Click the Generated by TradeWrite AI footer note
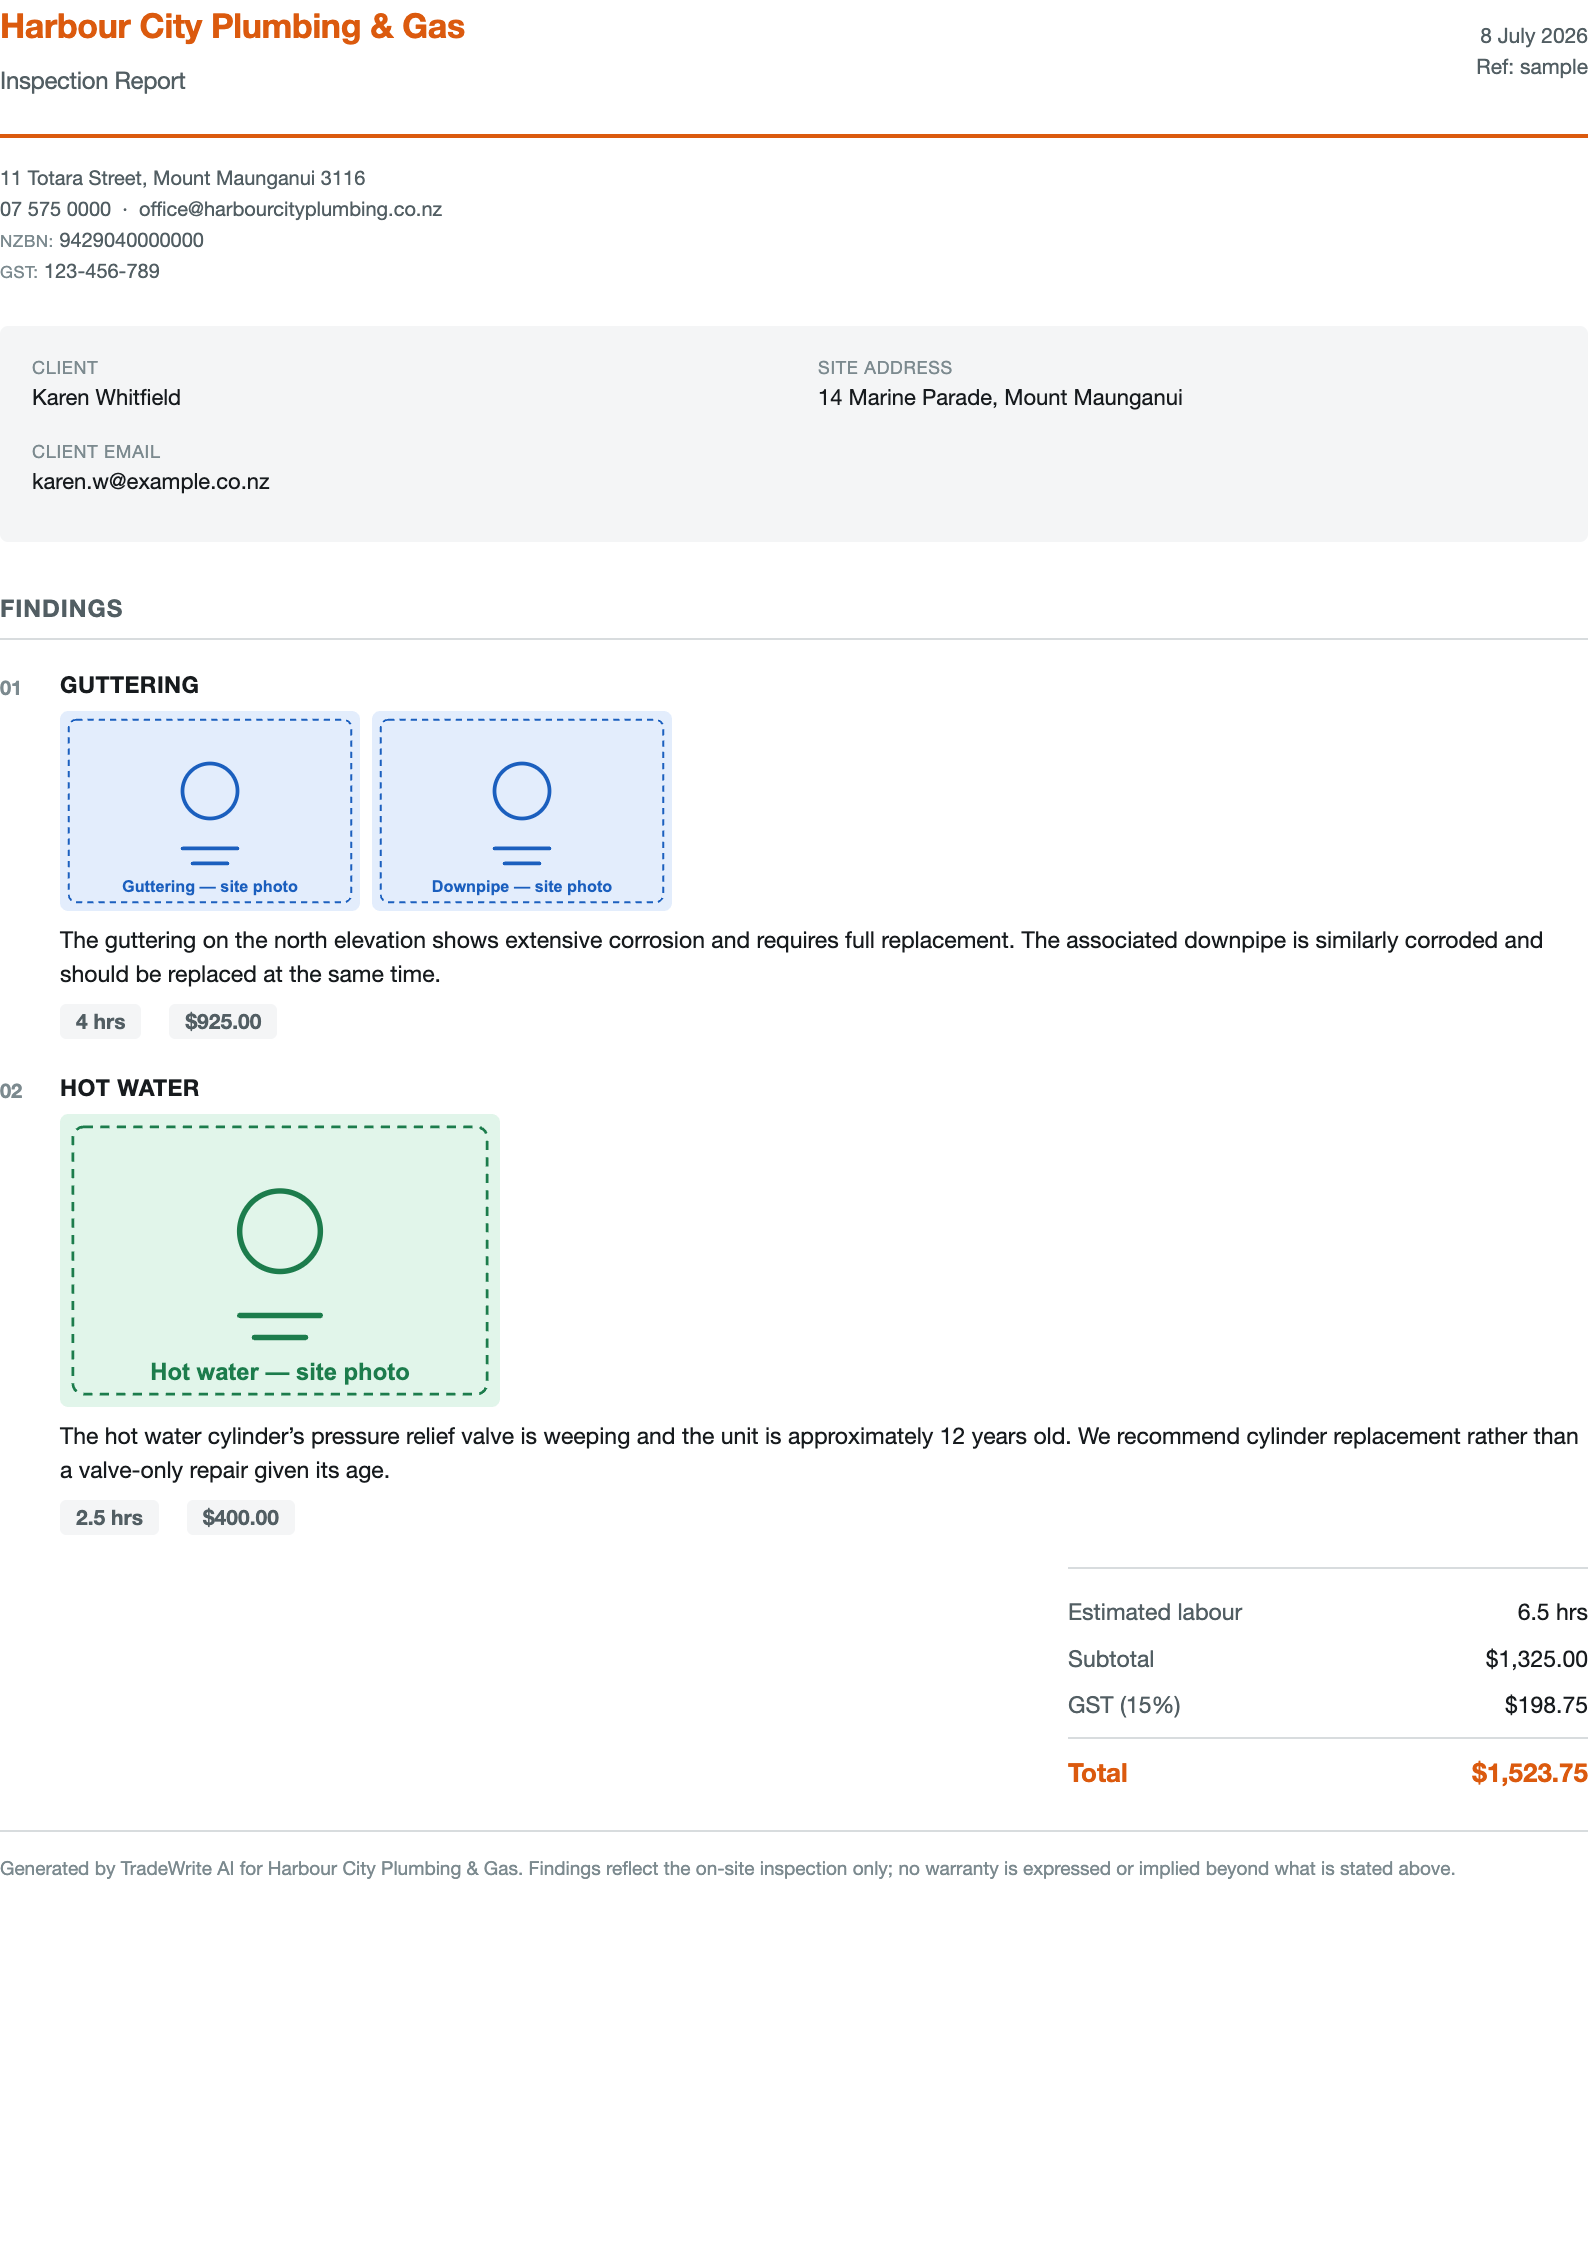 coord(728,1868)
